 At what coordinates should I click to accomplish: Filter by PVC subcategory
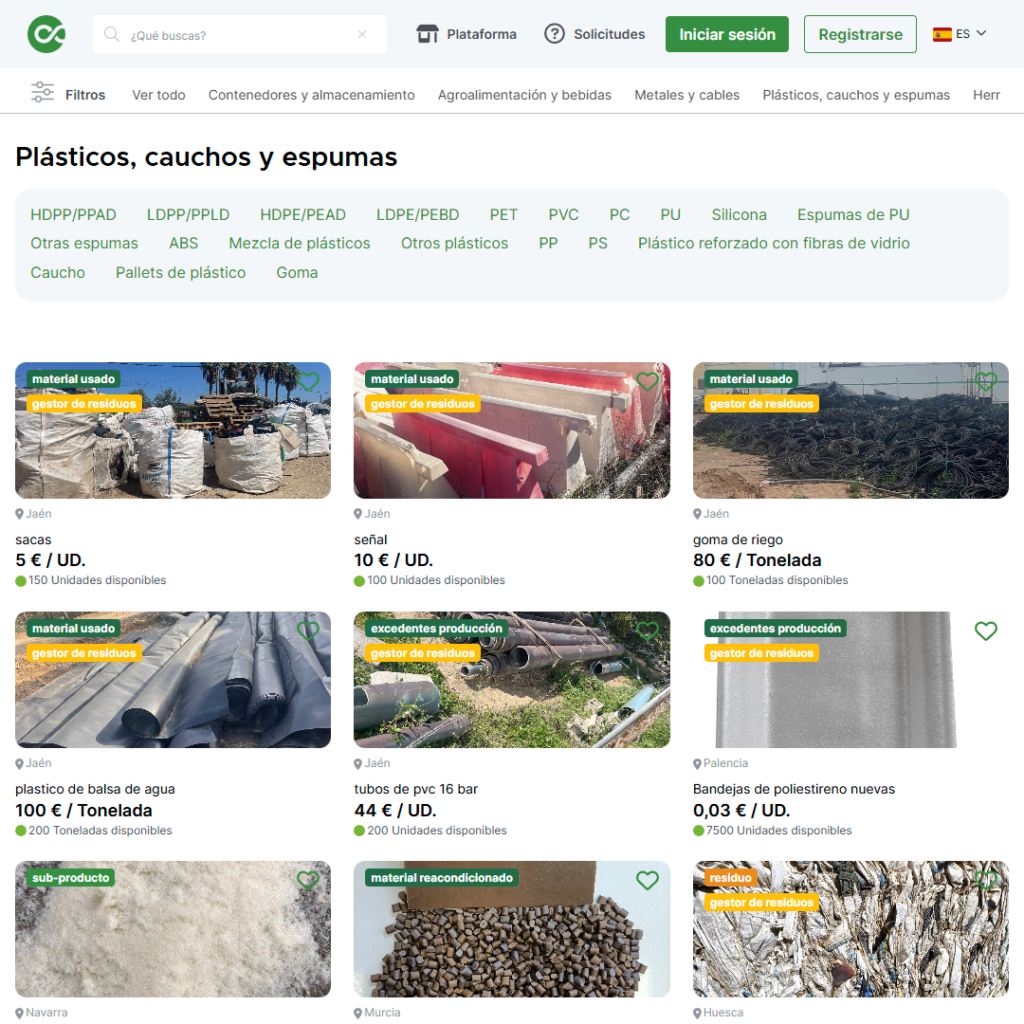pyautogui.click(x=564, y=215)
